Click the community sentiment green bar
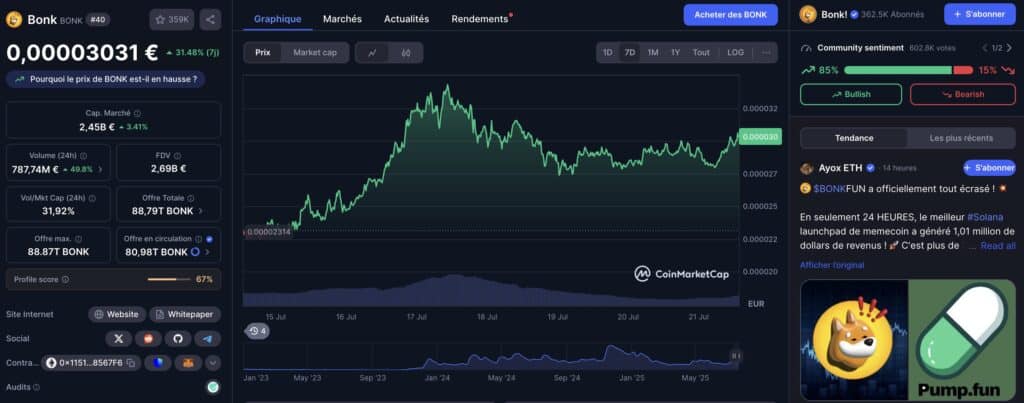Viewport: 1024px width, 403px height. (x=898, y=70)
